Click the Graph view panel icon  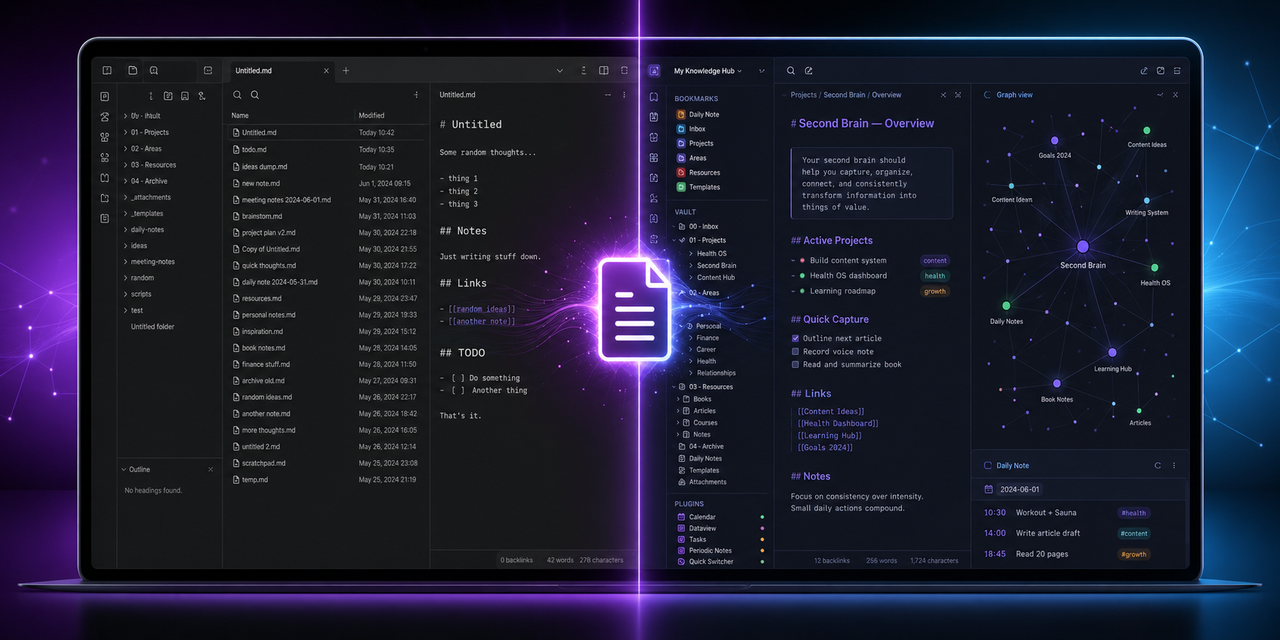988,95
